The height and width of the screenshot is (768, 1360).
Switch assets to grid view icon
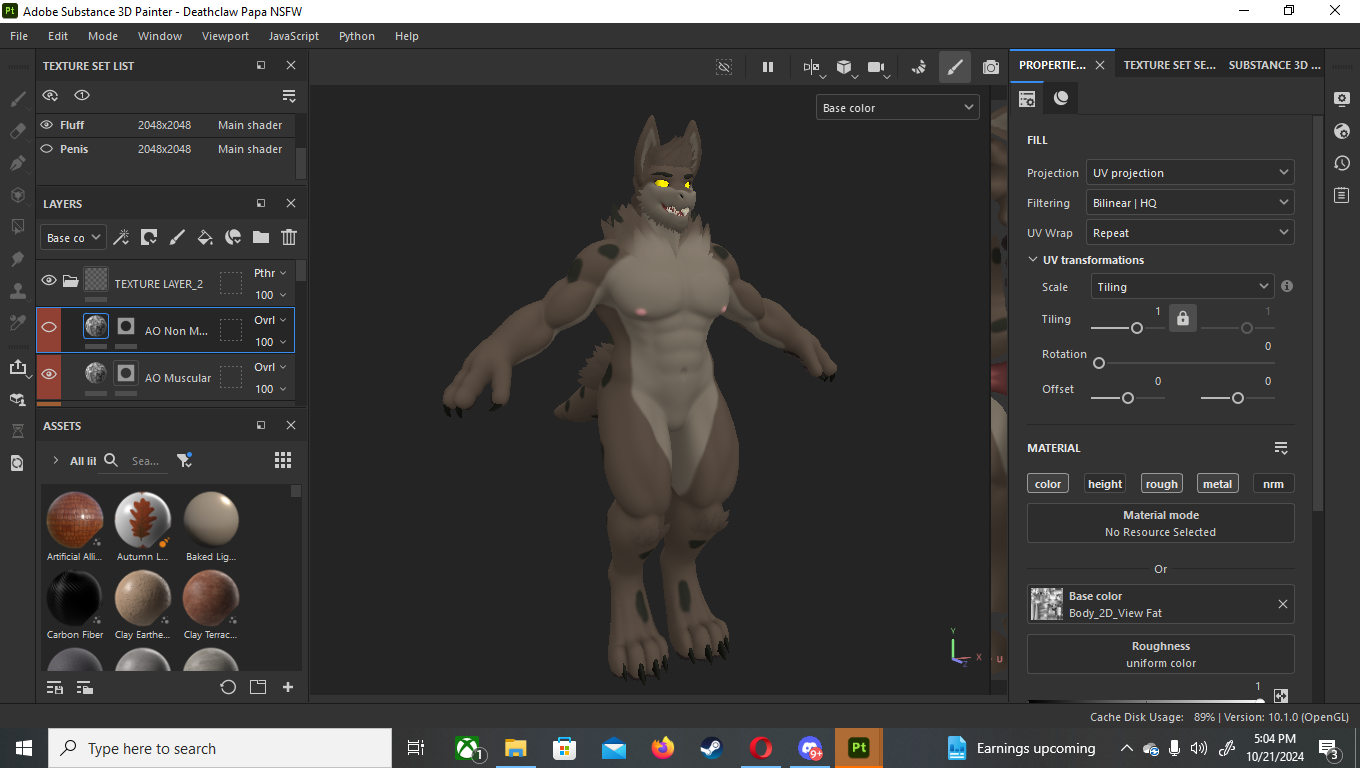tap(283, 460)
